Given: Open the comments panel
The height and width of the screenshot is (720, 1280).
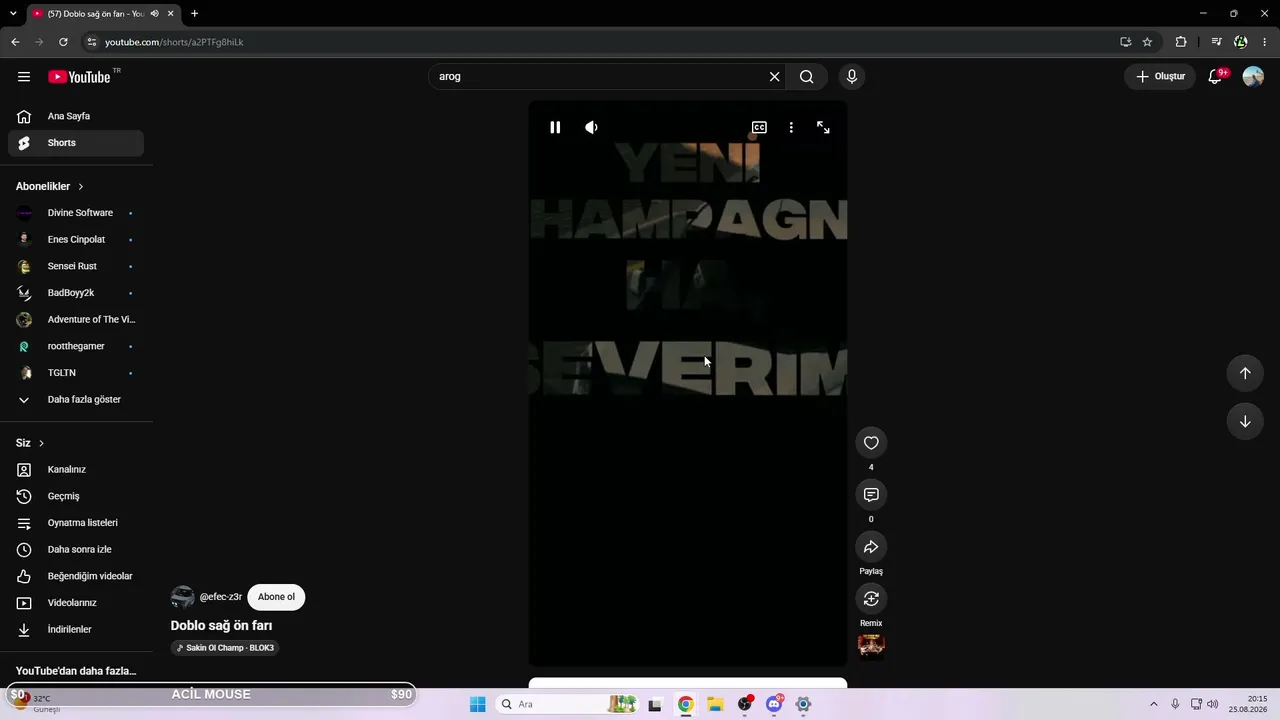Looking at the screenshot, I should (x=871, y=495).
